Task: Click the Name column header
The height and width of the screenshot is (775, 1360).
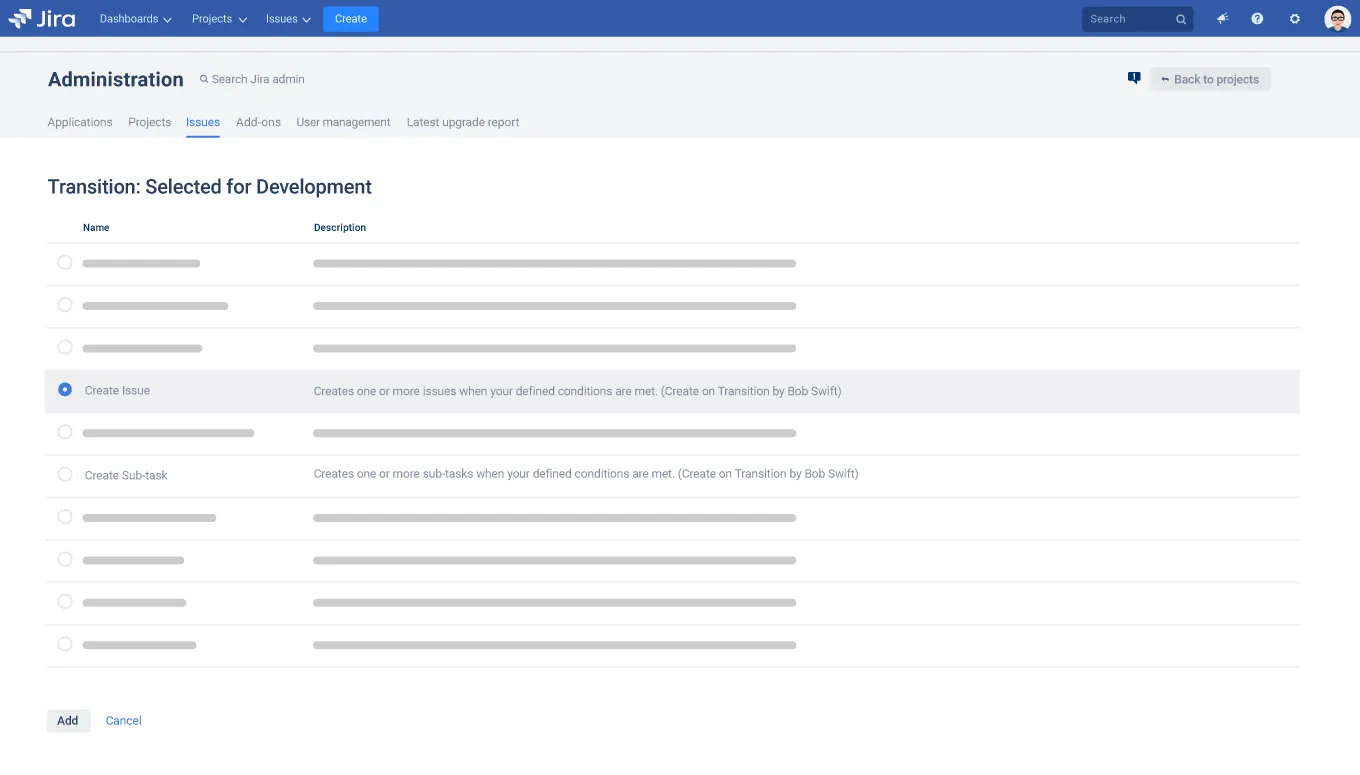Action: [96, 227]
